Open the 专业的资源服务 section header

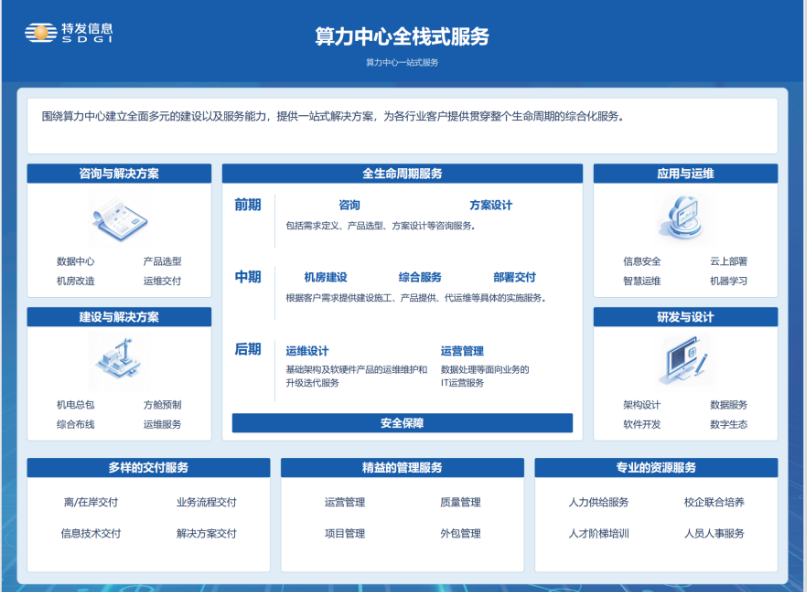click(x=656, y=467)
